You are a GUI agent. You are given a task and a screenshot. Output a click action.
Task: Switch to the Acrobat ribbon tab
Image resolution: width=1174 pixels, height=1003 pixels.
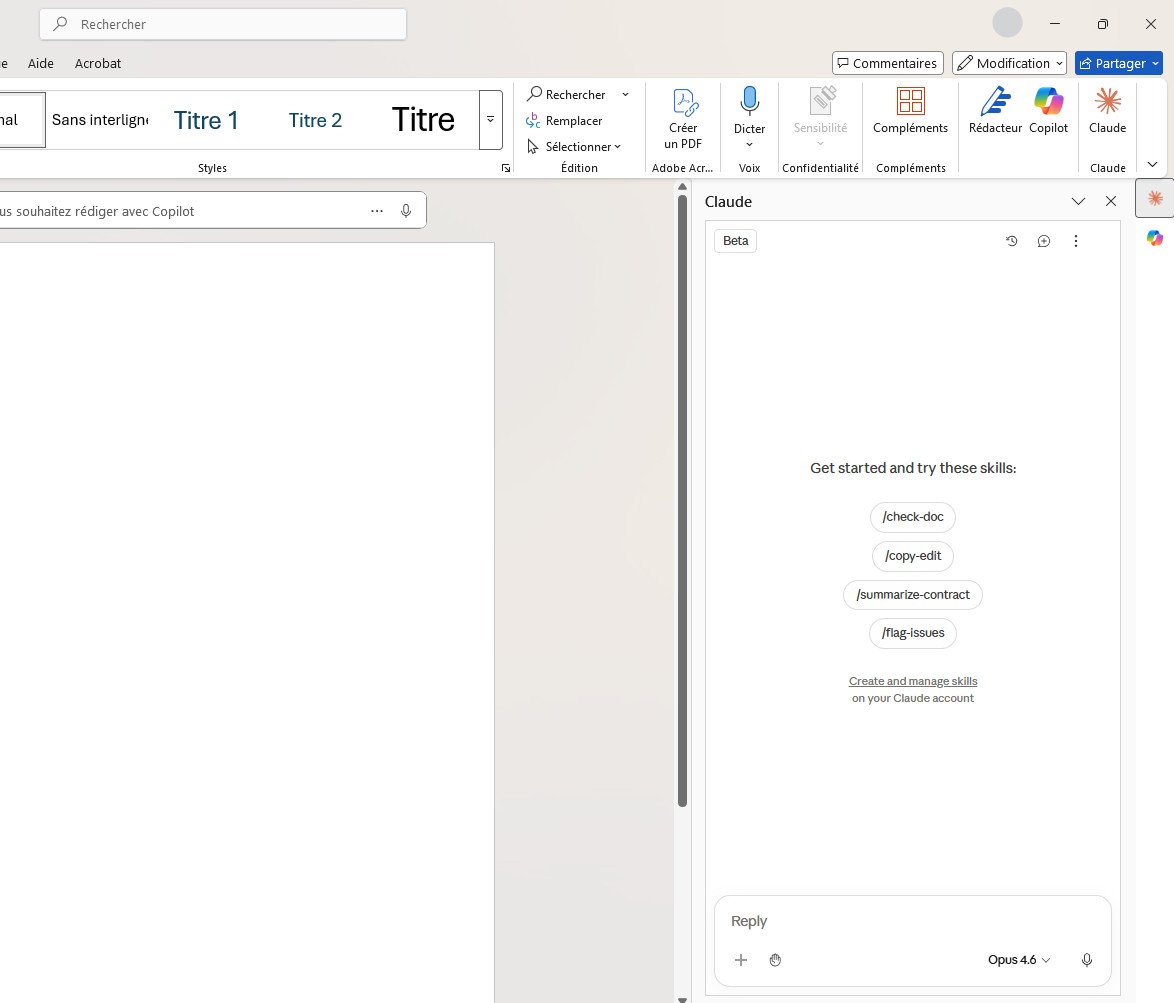click(x=98, y=63)
